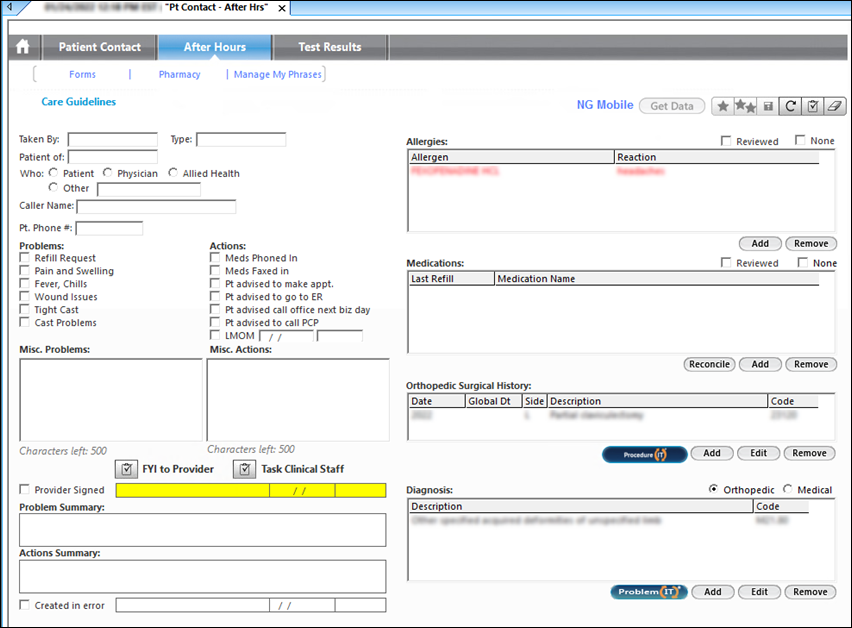852x628 pixels.
Task: Tick the LMOM checkbox
Action: pyautogui.click(x=215, y=335)
